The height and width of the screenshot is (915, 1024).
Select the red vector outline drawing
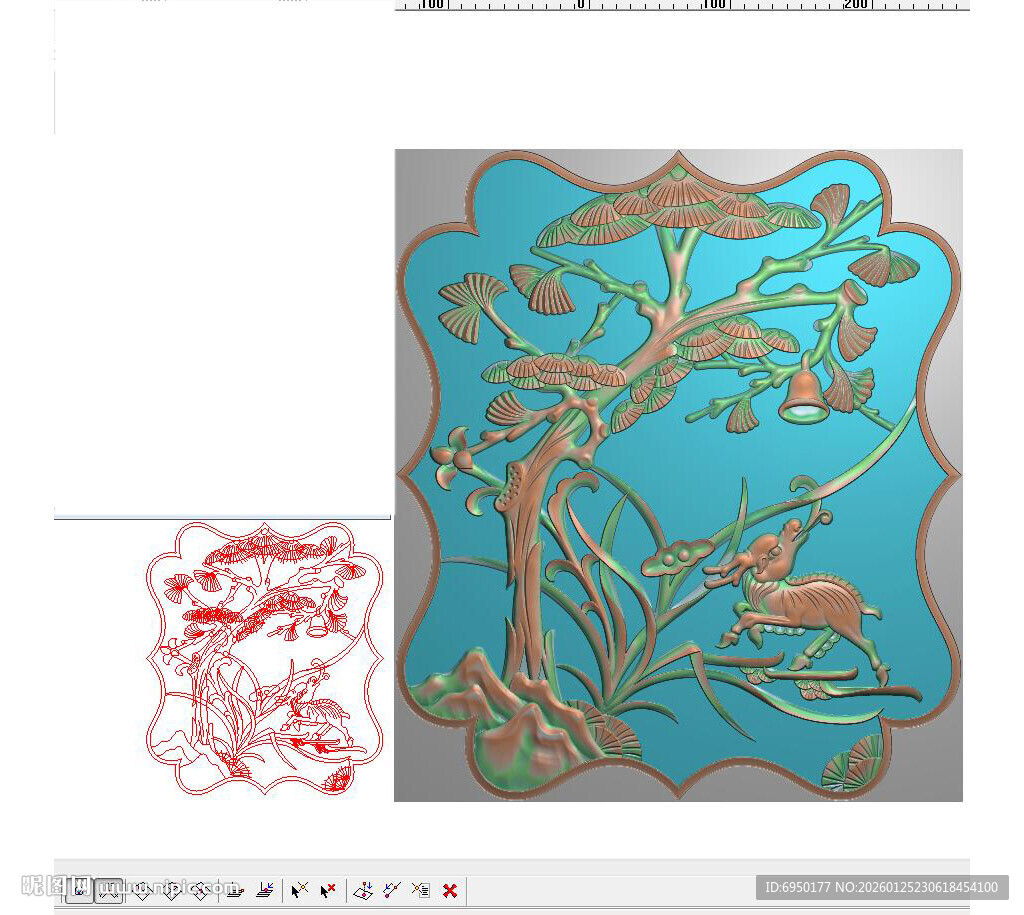coord(264,658)
